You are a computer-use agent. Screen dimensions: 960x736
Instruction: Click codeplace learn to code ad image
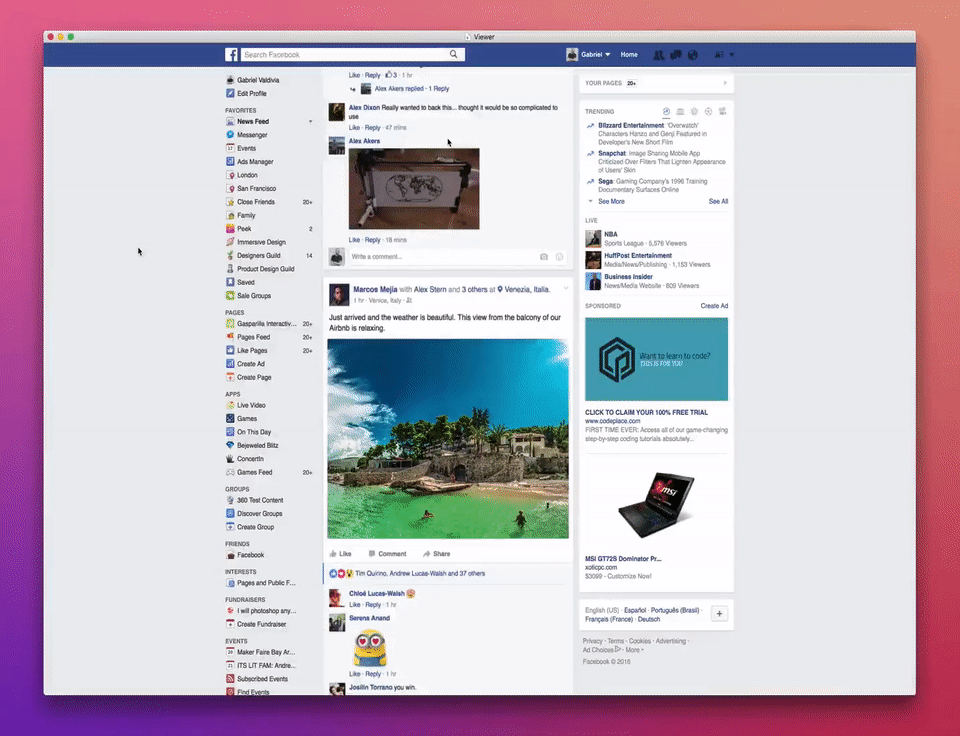pos(656,359)
